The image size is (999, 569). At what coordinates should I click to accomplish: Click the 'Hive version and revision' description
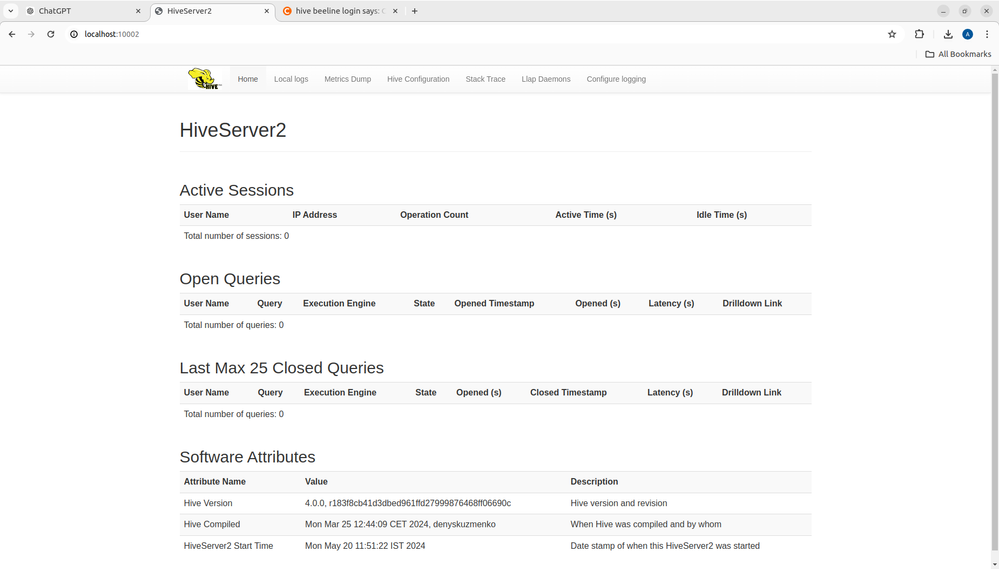tap(619, 503)
